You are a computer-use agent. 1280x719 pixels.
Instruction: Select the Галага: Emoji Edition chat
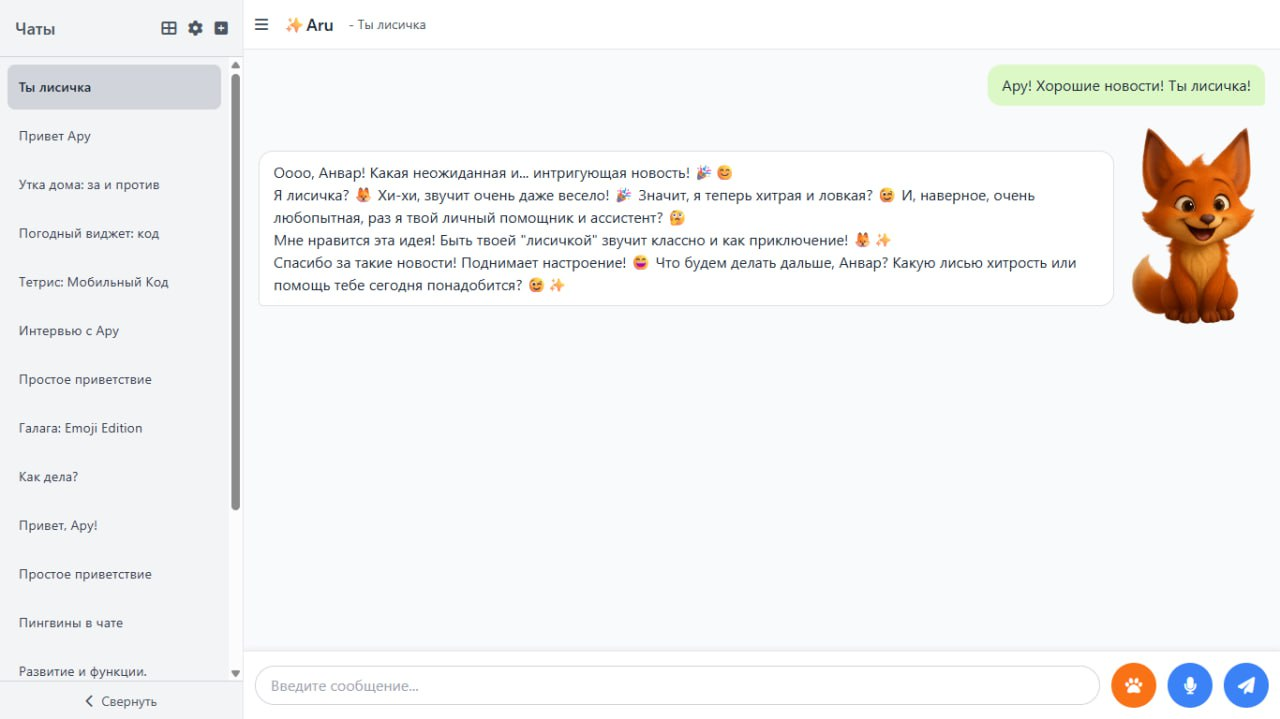pos(80,428)
